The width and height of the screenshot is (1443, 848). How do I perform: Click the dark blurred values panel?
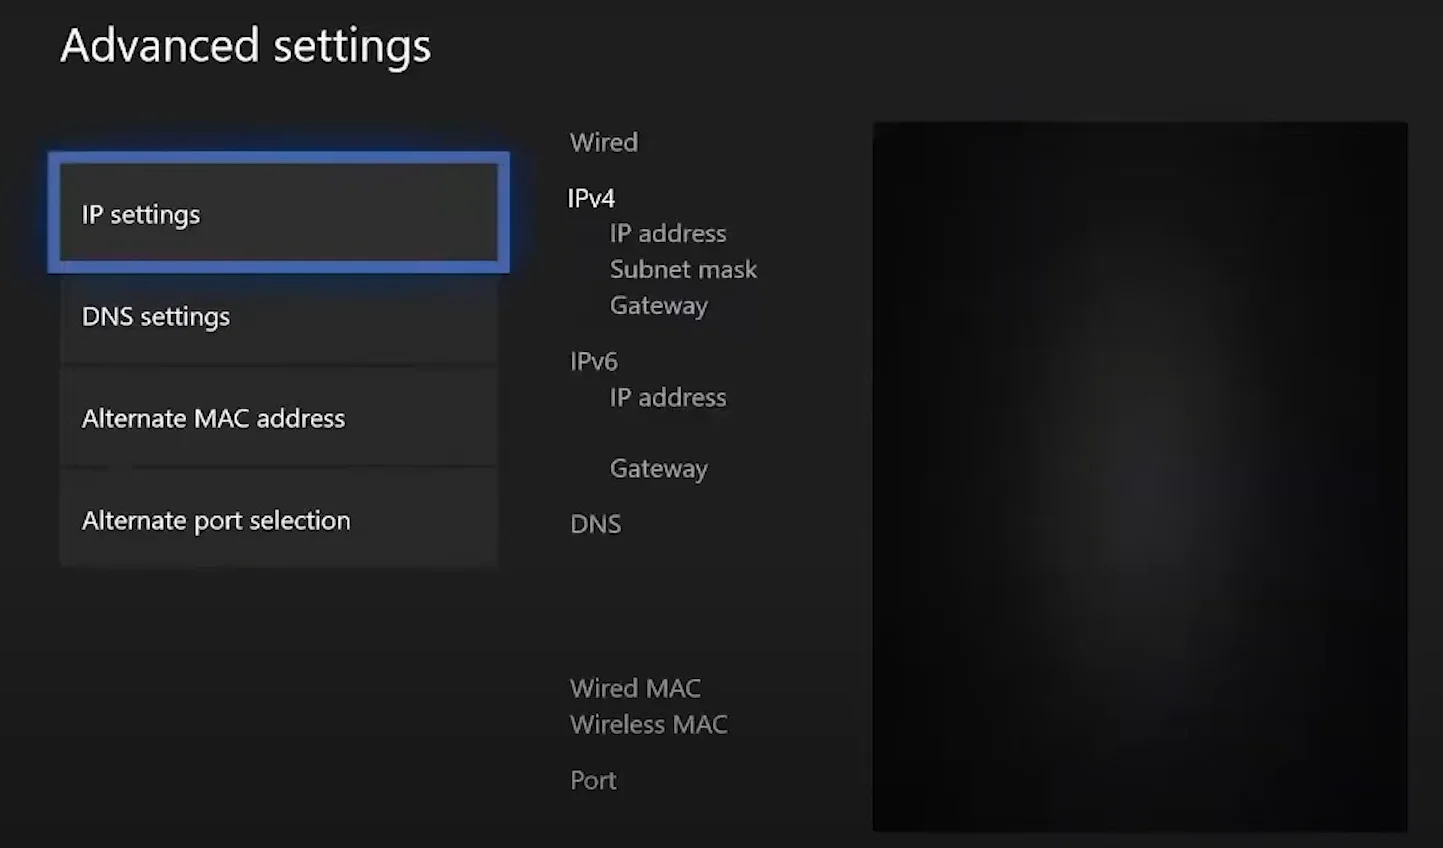tap(1139, 476)
